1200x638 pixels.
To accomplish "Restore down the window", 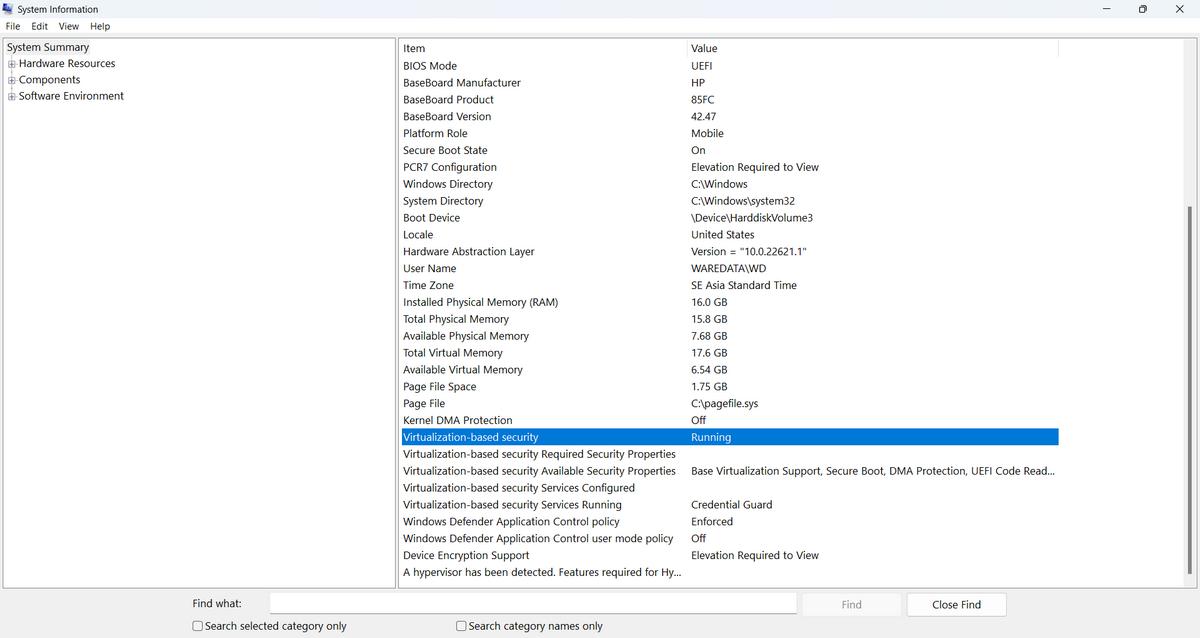I will [x=1142, y=9].
